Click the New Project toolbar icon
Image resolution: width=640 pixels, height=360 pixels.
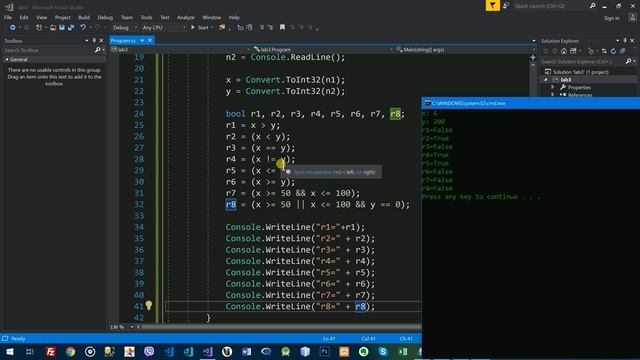[39, 27]
